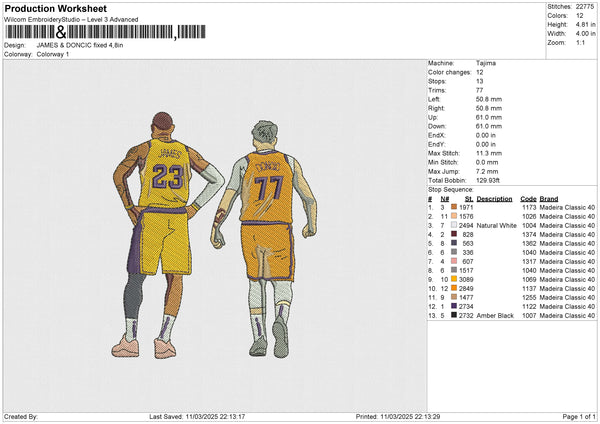The height and width of the screenshot is (424, 600).
Task: Click the Brand column header
Action: (x=549, y=198)
